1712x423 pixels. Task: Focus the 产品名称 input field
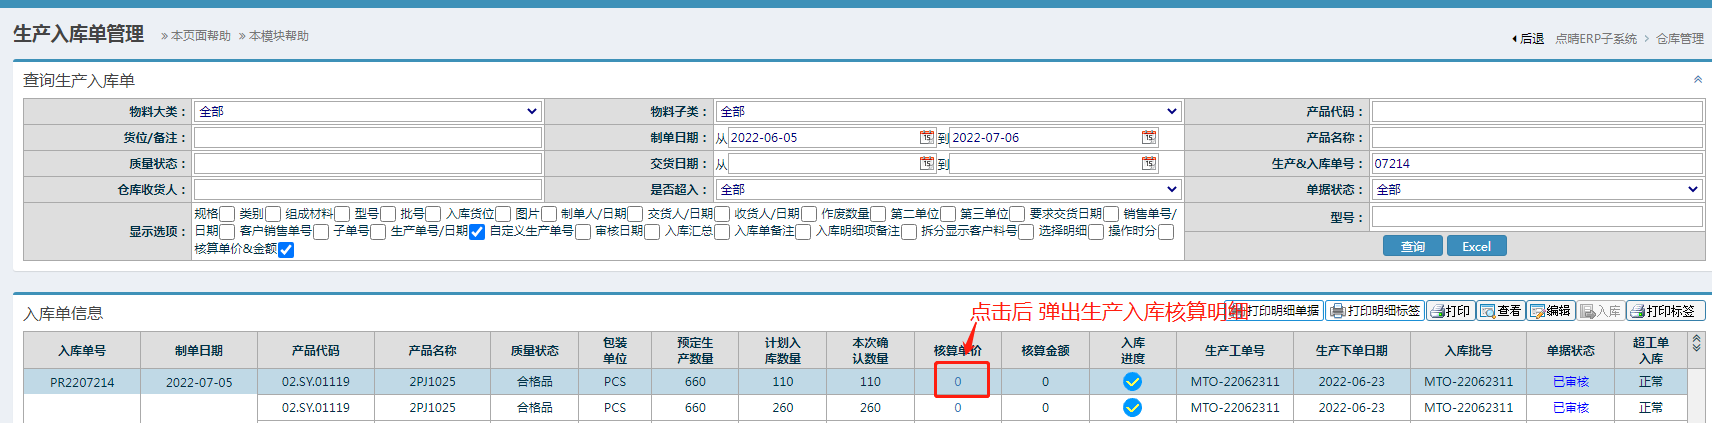[1537, 137]
